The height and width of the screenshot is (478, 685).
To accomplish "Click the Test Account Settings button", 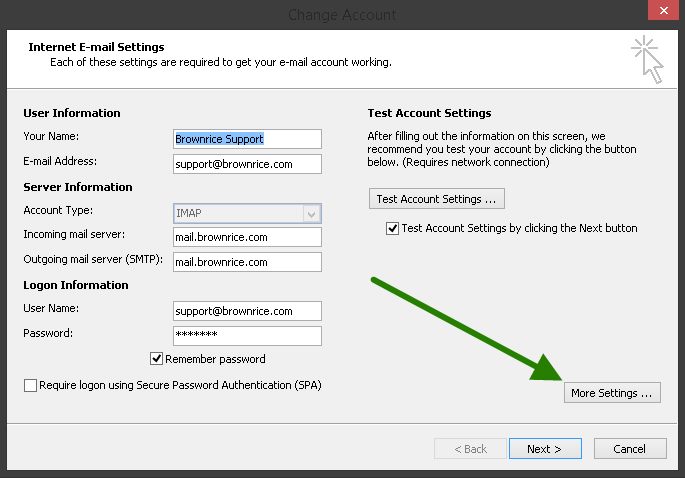I will (437, 199).
